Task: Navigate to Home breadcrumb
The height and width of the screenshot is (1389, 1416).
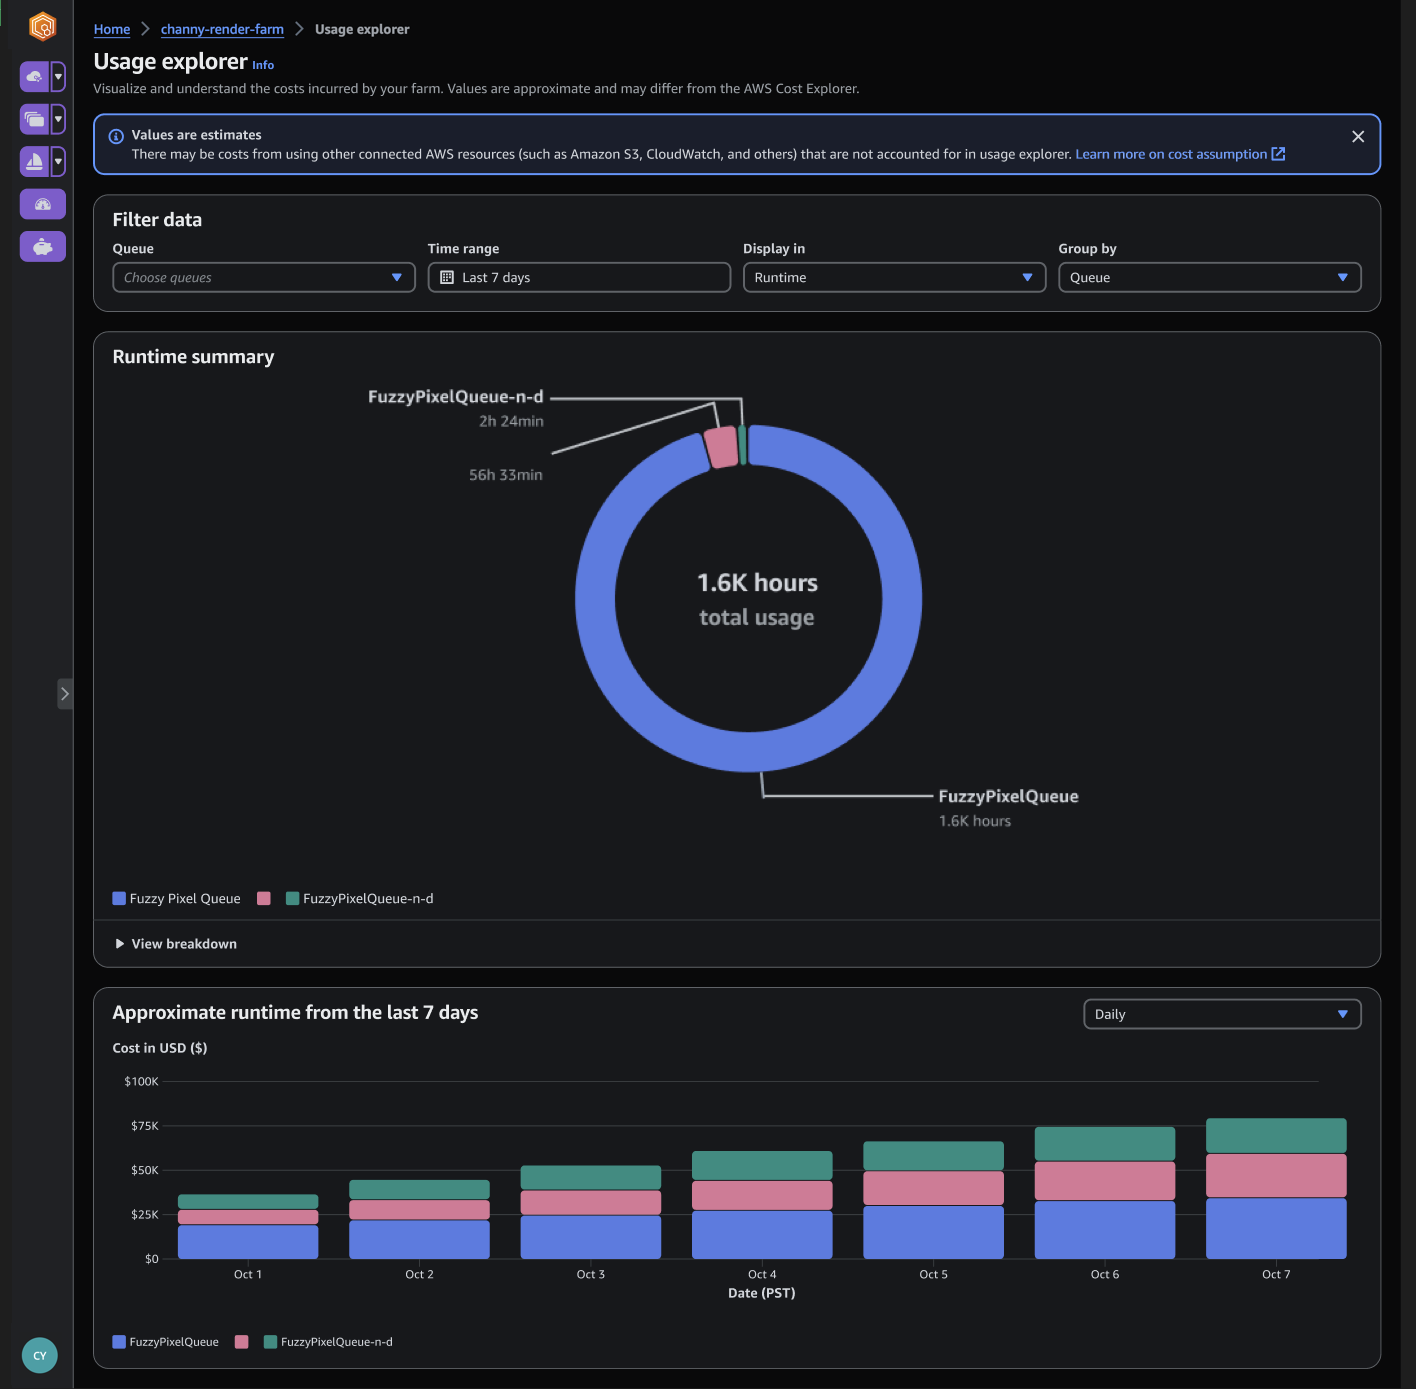Action: click(112, 30)
